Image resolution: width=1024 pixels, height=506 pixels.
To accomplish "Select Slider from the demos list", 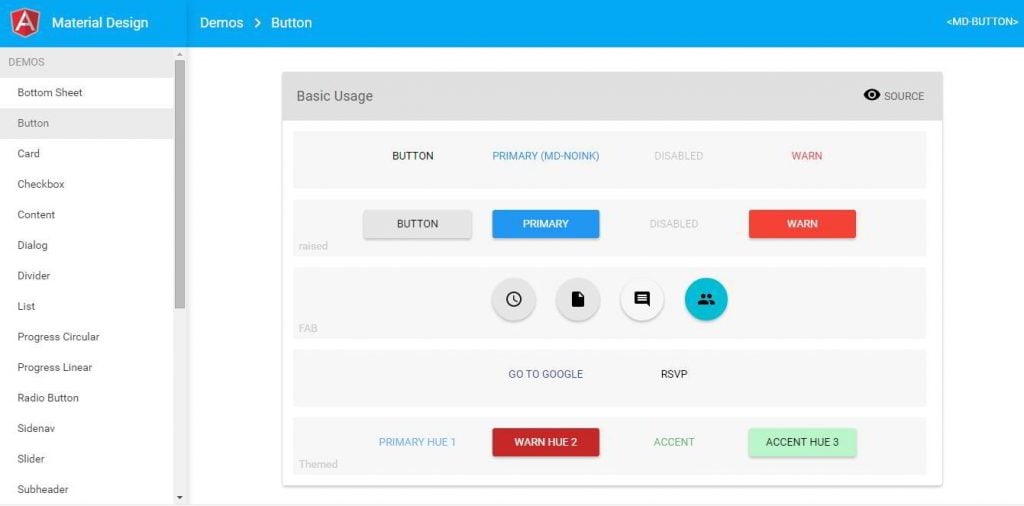I will pos(31,459).
